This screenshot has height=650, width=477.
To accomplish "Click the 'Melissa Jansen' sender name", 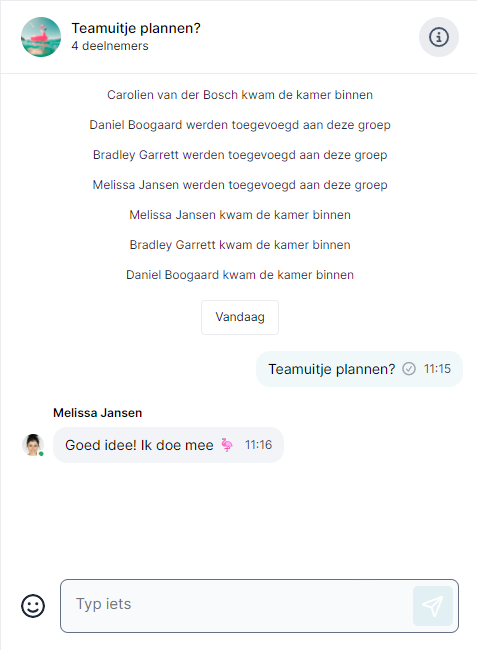I will coord(98,413).
